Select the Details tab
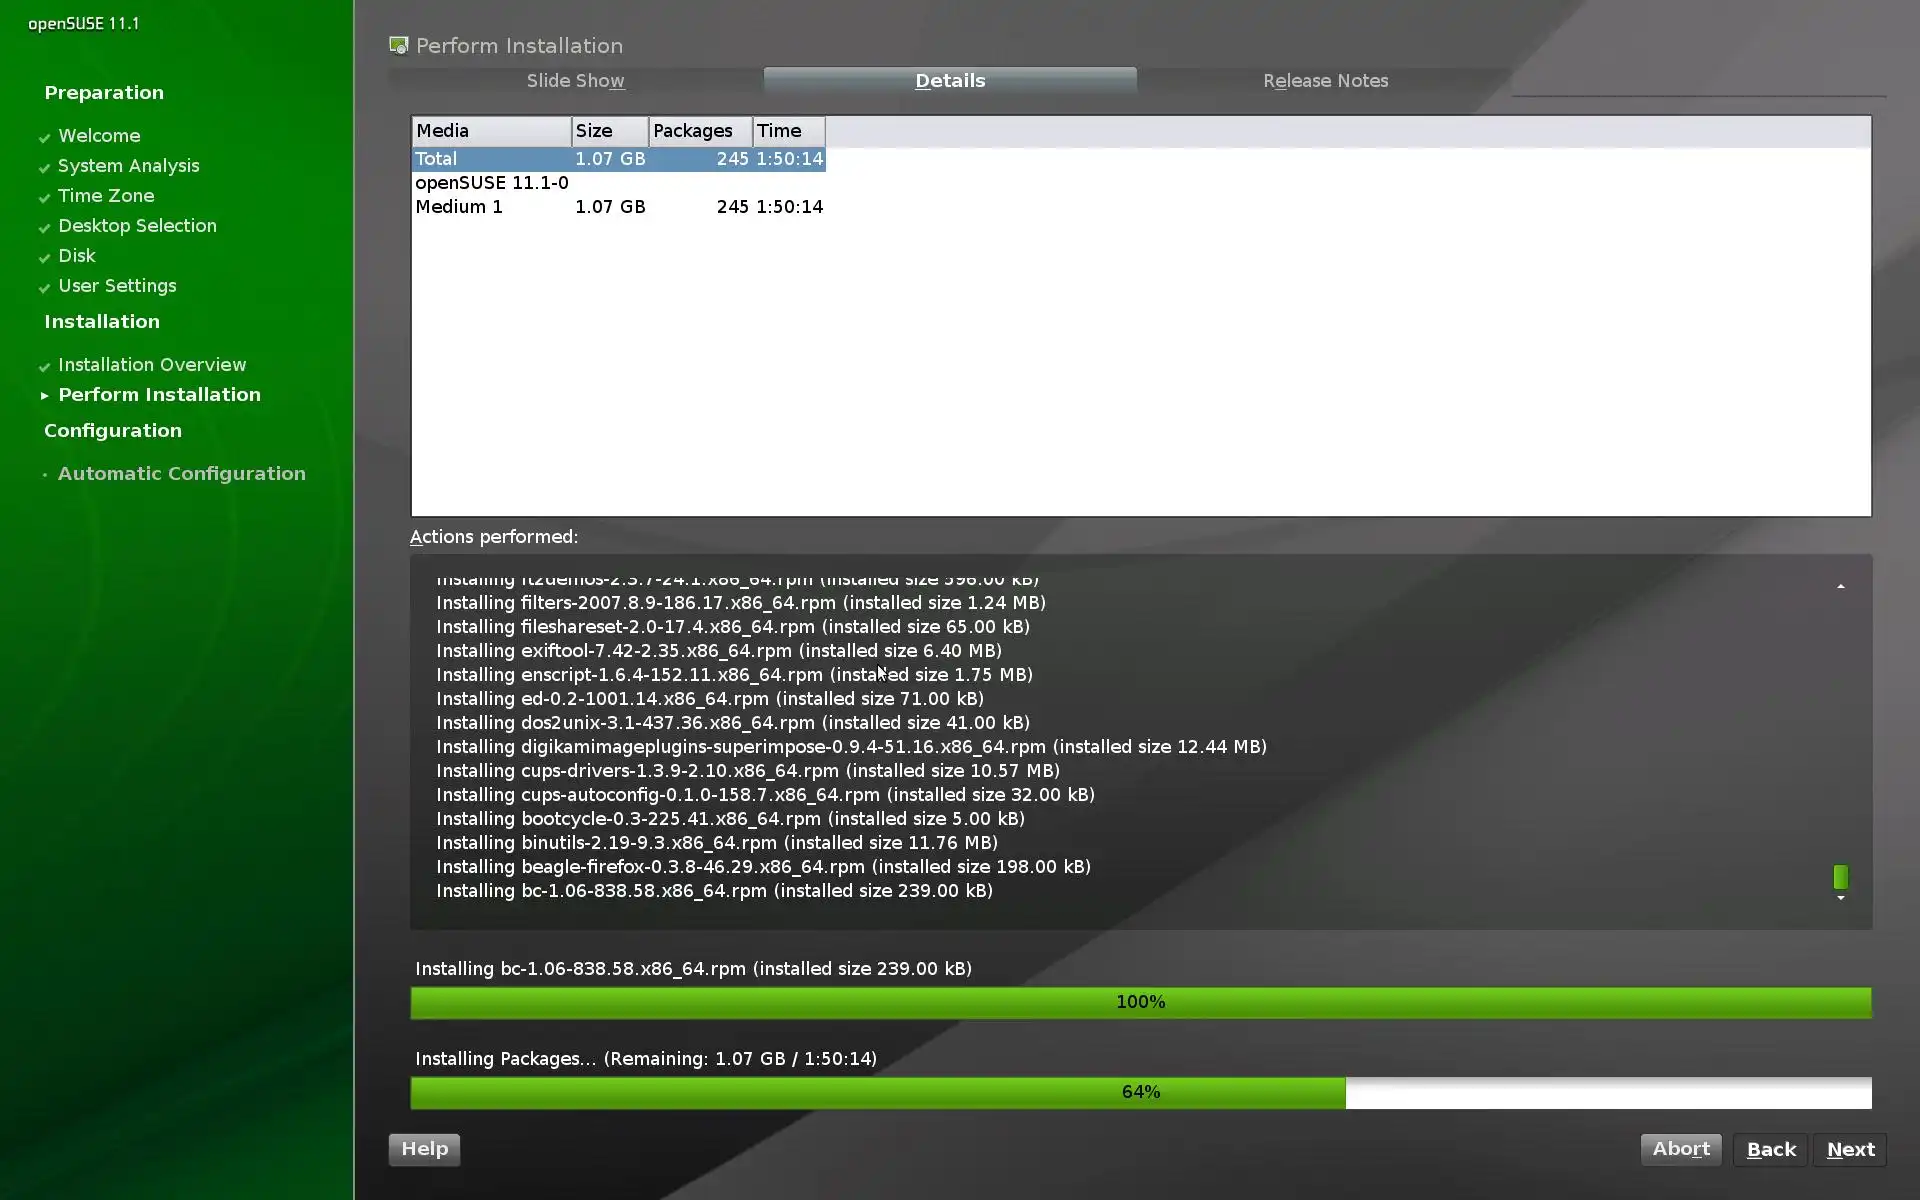The width and height of the screenshot is (1920, 1200). pyautogui.click(x=950, y=81)
